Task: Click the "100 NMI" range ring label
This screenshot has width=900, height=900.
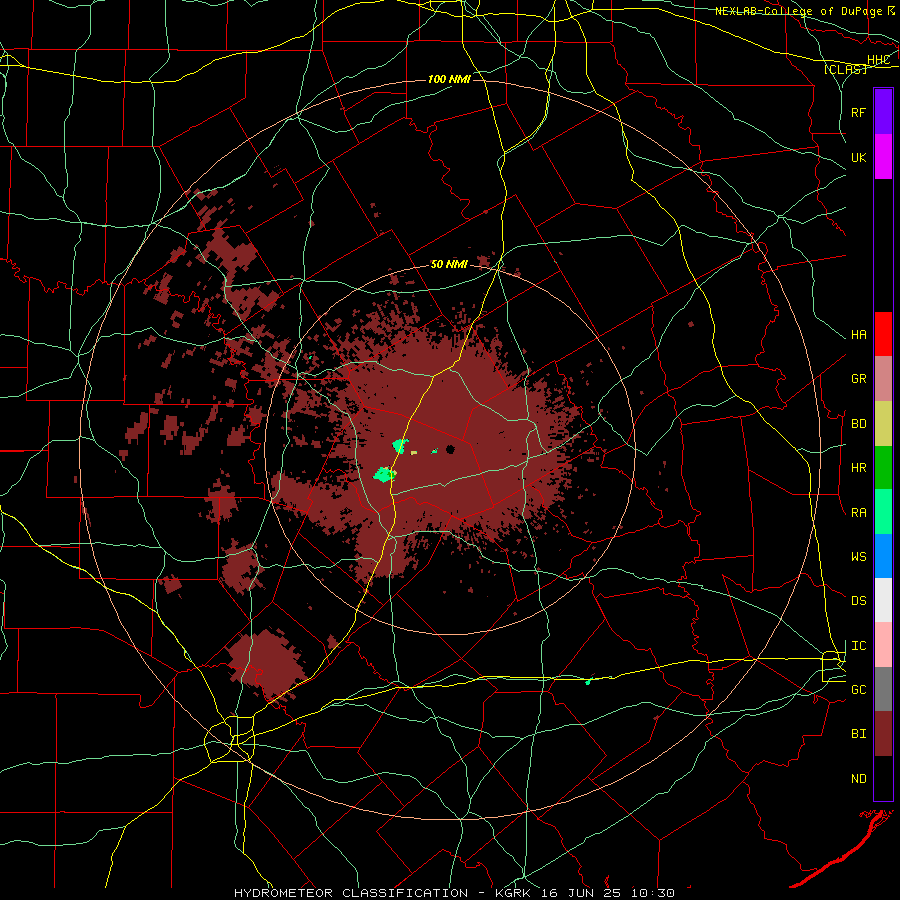Action: click(x=449, y=79)
